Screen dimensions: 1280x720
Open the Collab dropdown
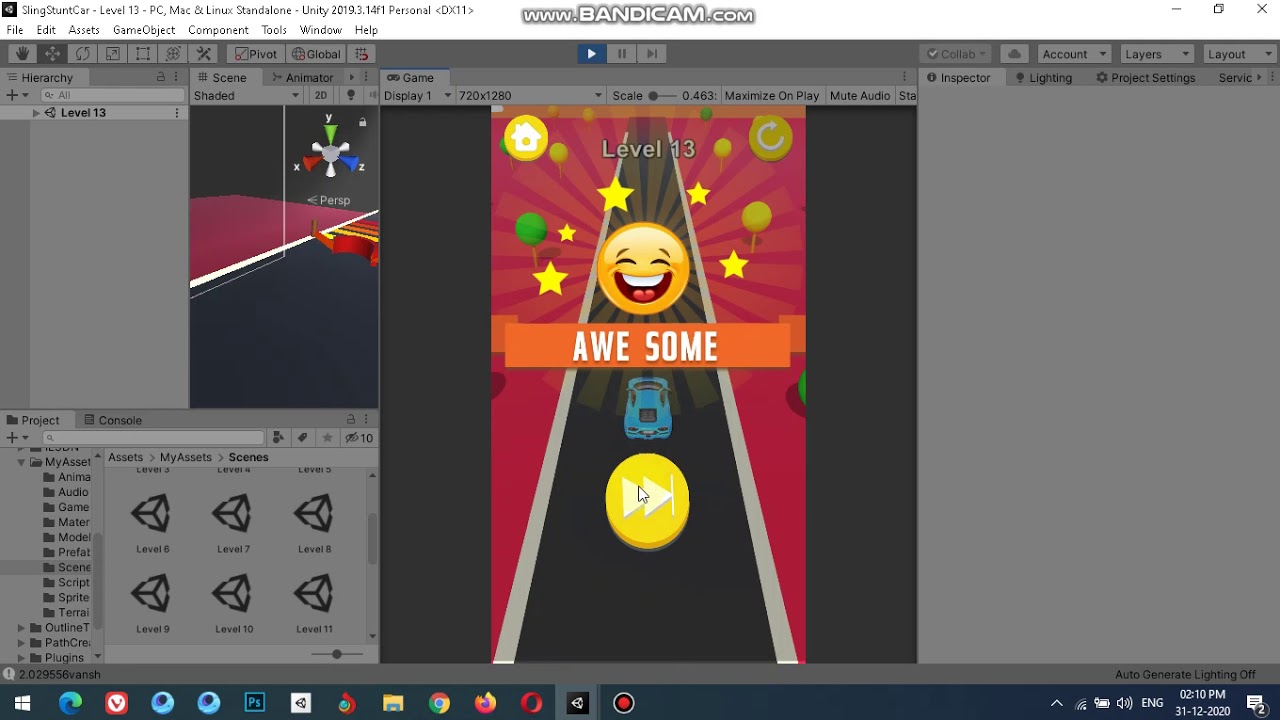click(x=956, y=54)
